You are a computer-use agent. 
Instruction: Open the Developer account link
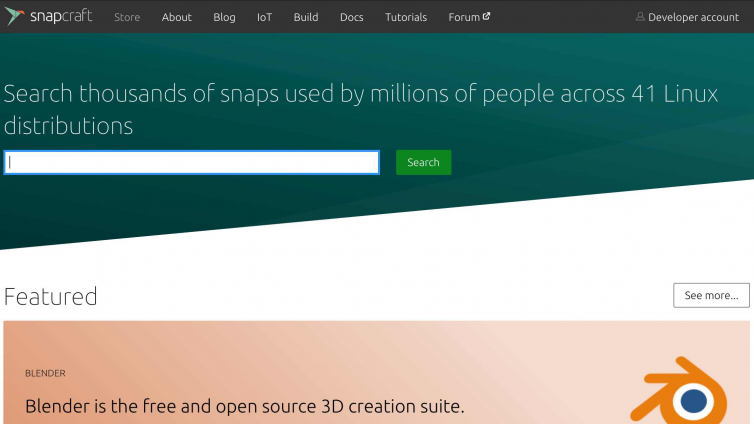tap(693, 17)
